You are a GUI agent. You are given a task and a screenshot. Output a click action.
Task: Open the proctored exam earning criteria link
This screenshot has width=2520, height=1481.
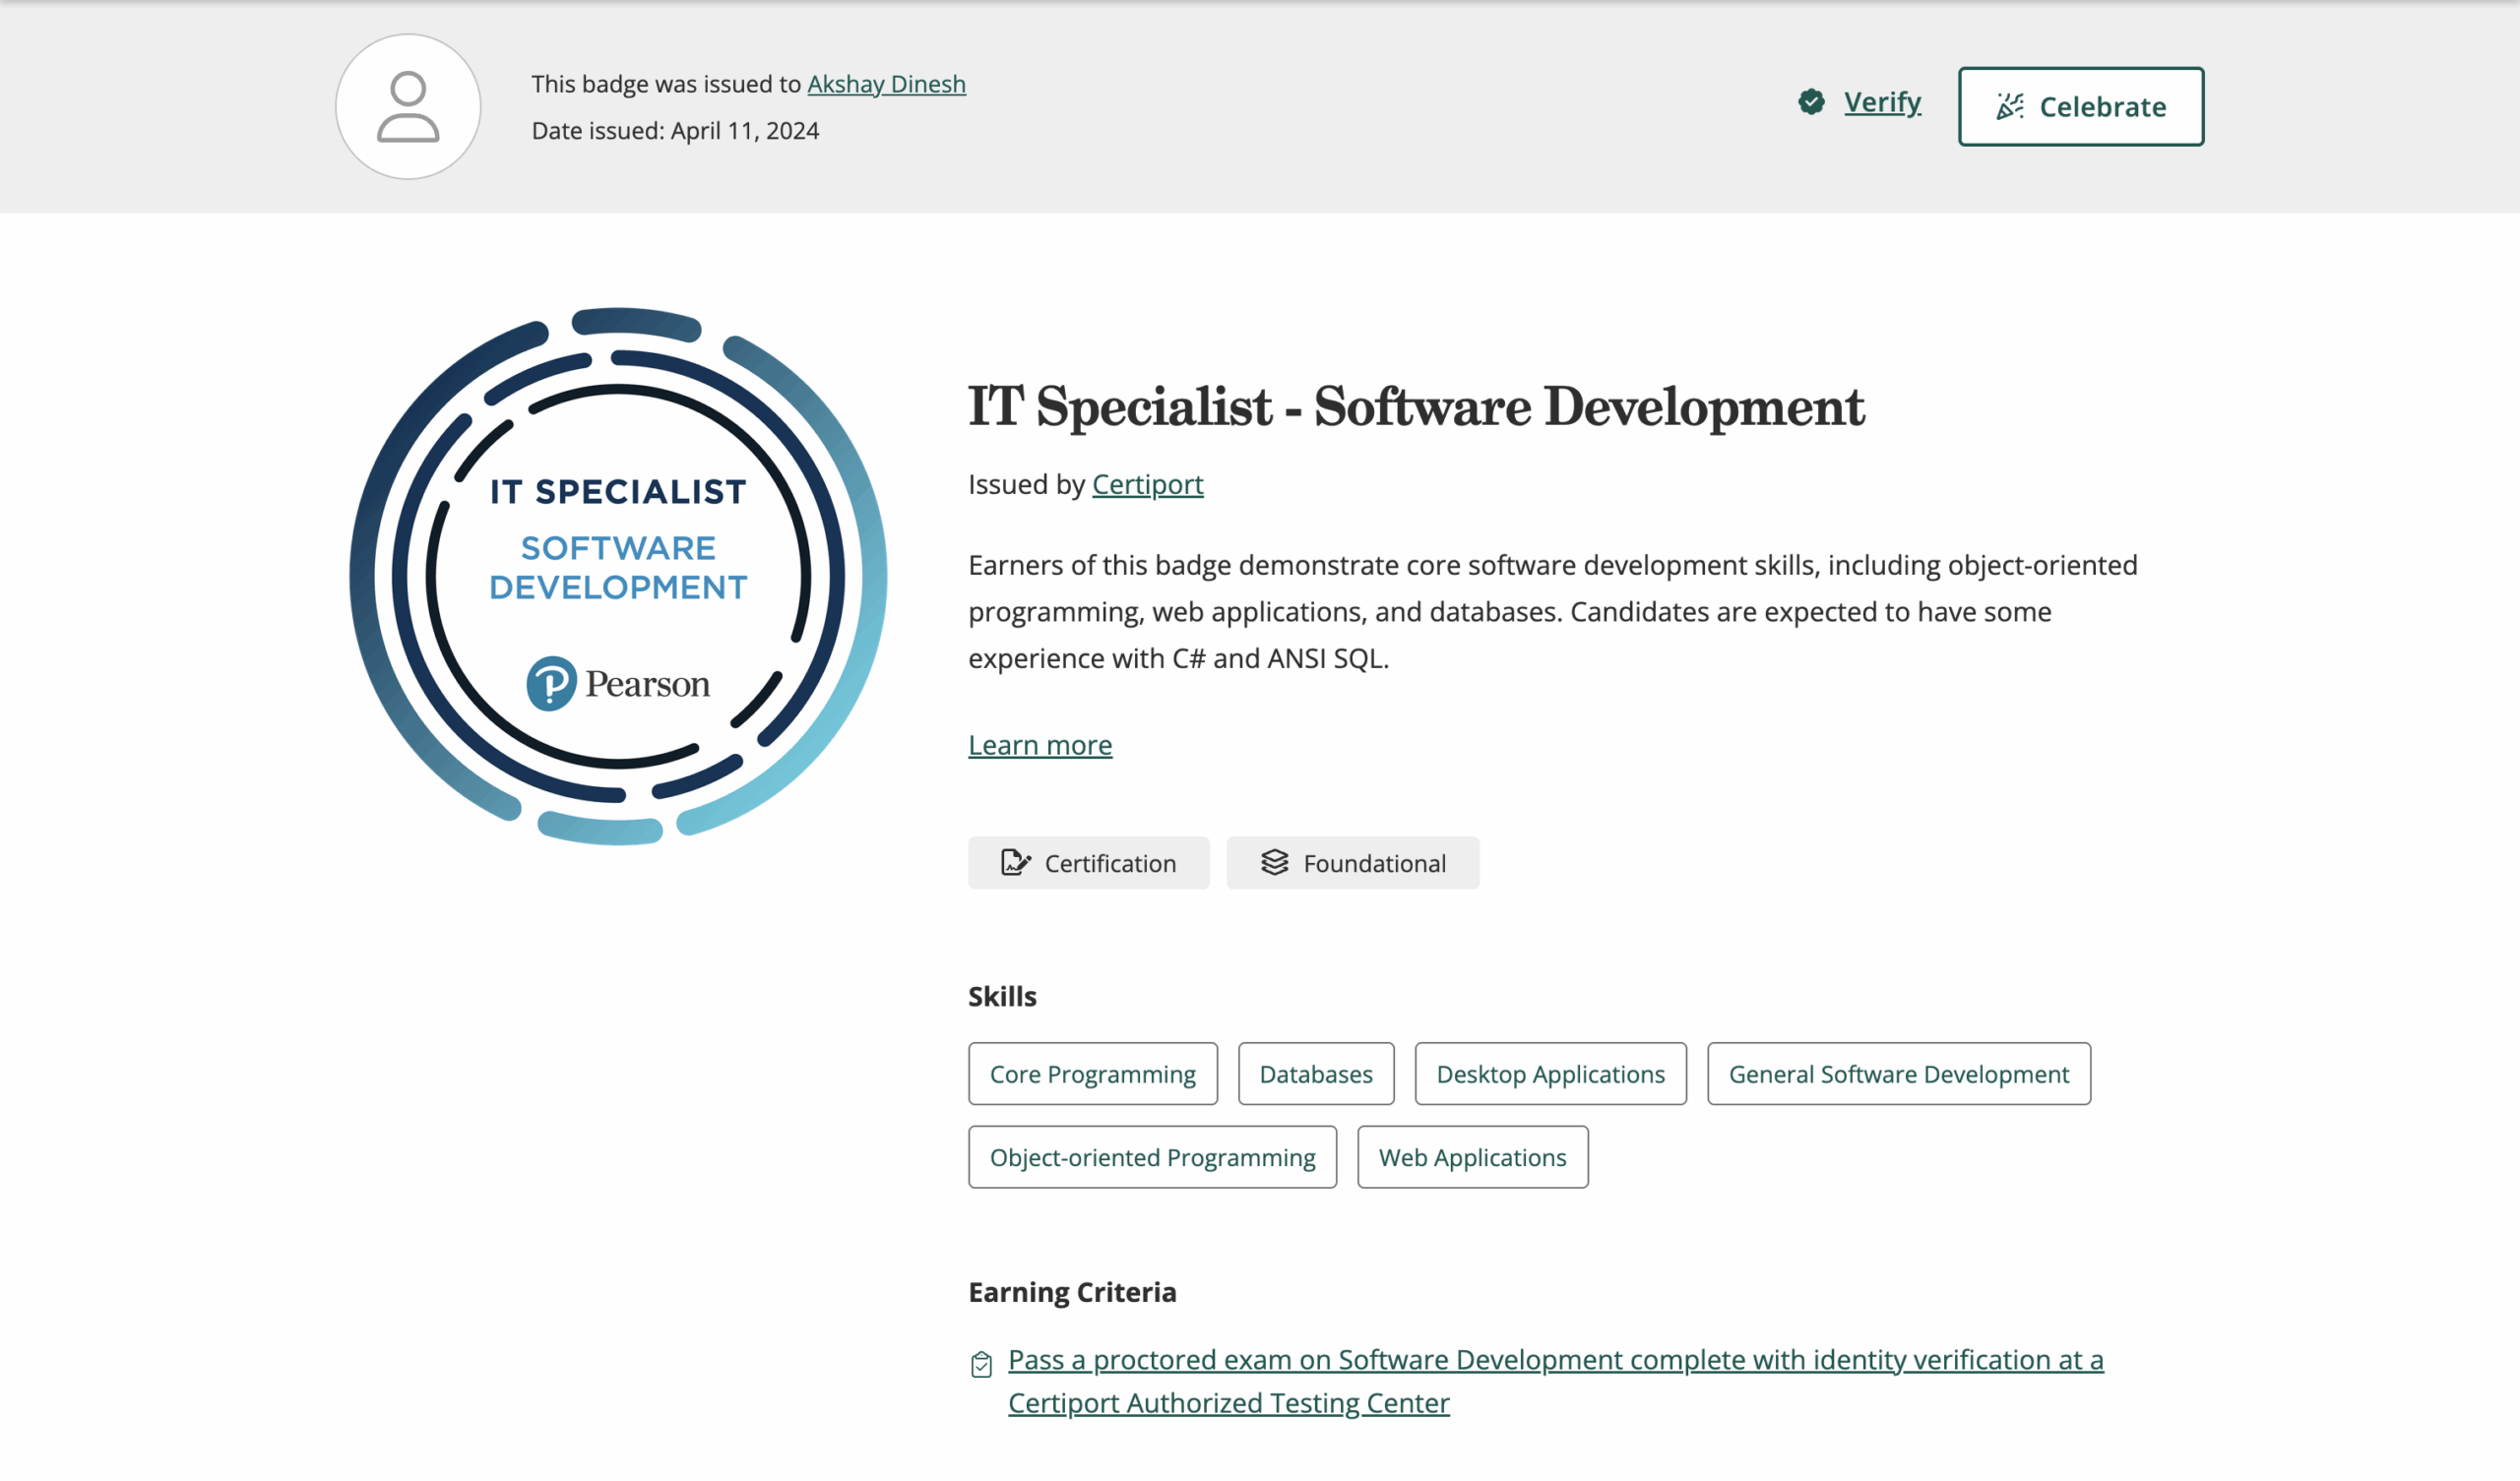pyautogui.click(x=1556, y=1381)
